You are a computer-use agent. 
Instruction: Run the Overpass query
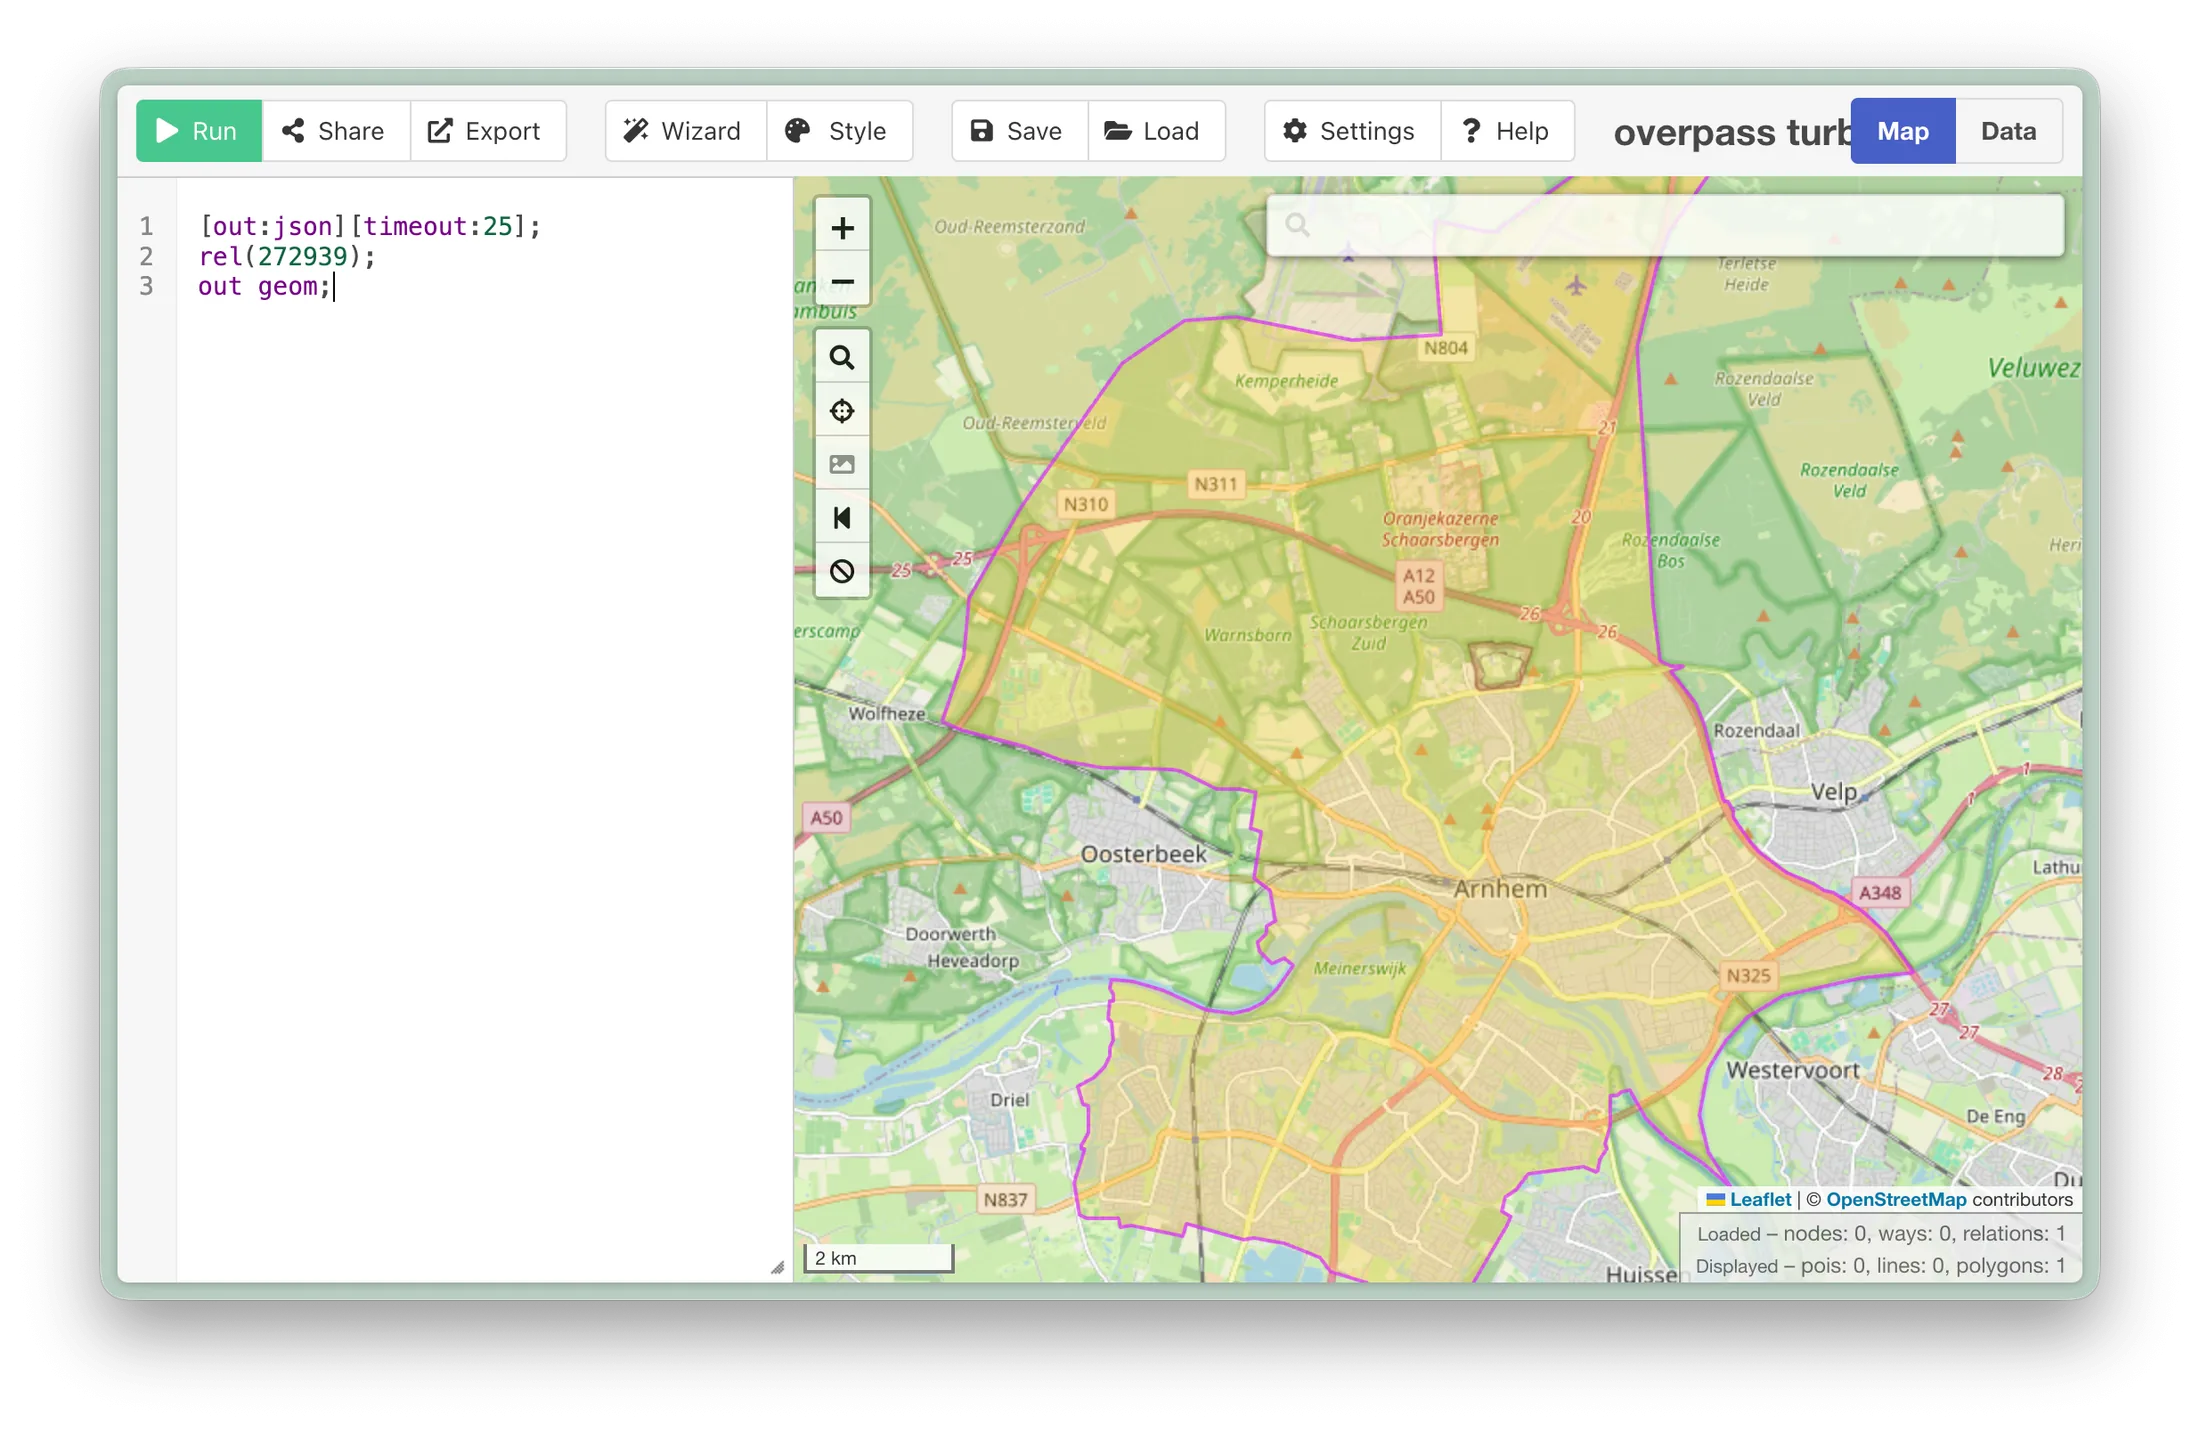coord(198,131)
